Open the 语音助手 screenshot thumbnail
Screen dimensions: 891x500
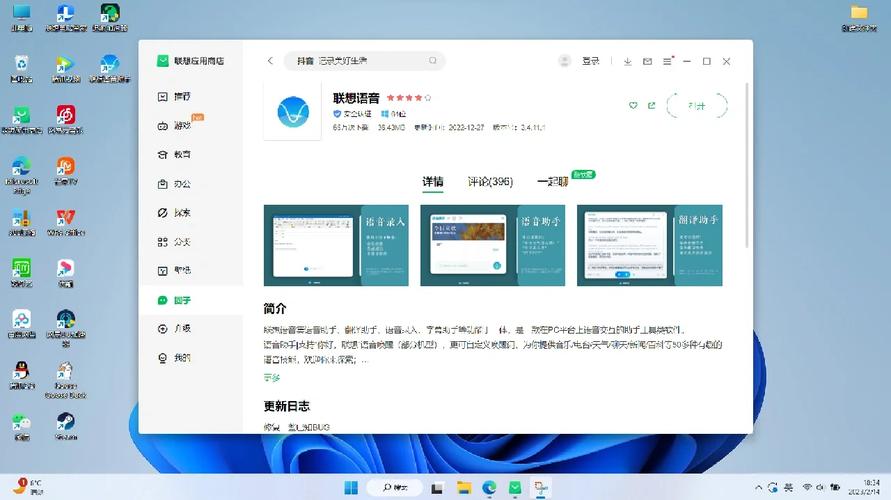pyautogui.click(x=493, y=245)
